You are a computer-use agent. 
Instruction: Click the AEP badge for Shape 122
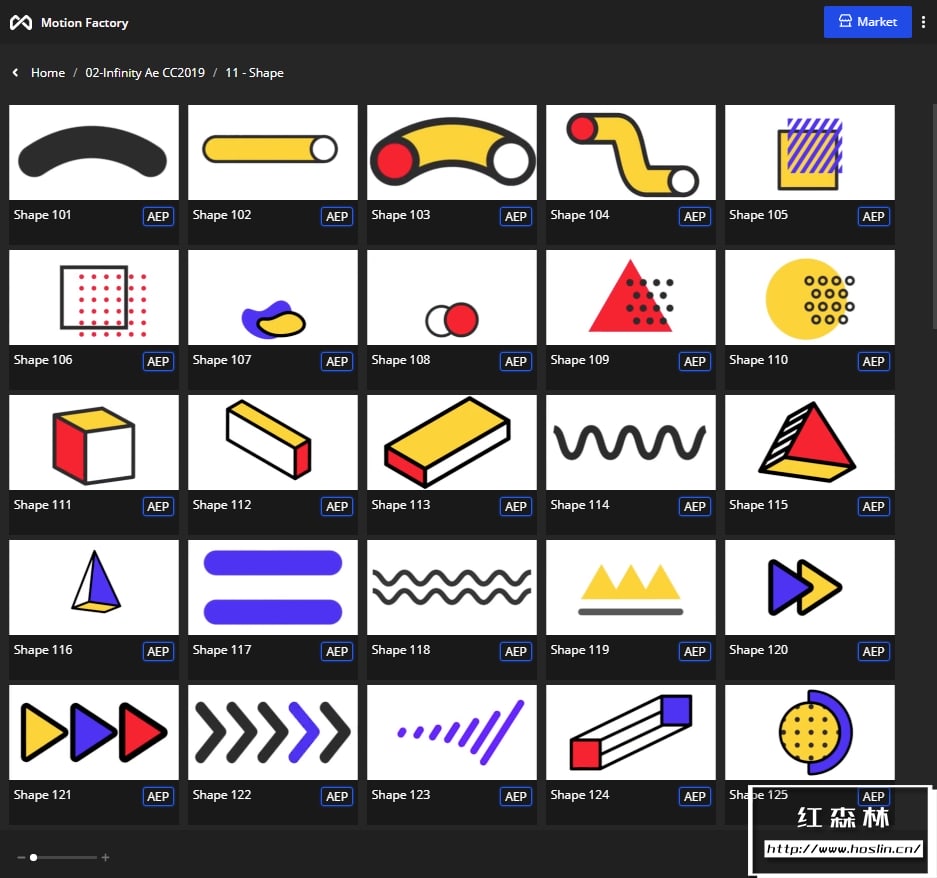tap(337, 797)
